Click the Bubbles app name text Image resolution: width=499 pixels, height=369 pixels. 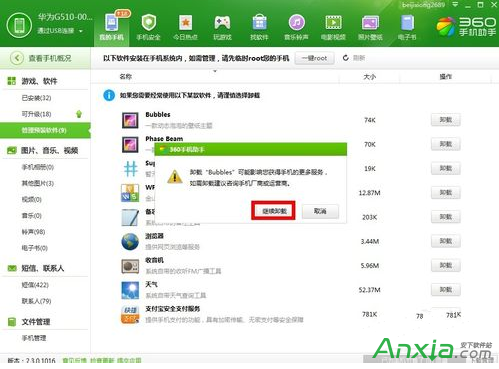[158, 115]
